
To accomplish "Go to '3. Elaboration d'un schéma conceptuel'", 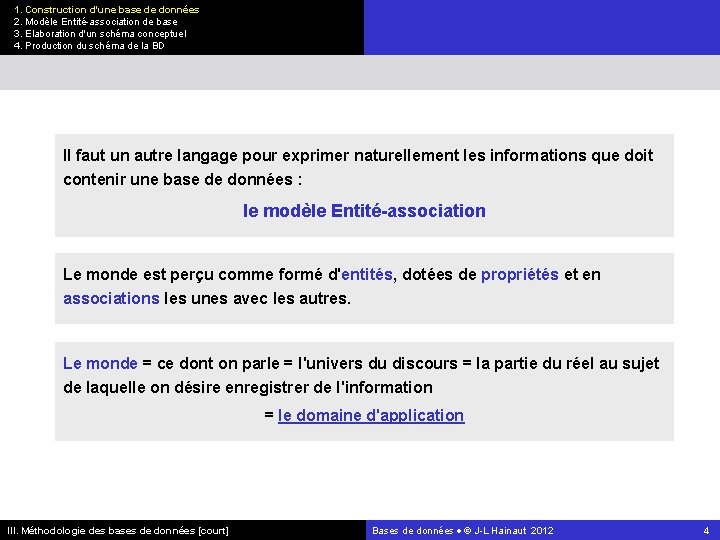I will [100, 34].
